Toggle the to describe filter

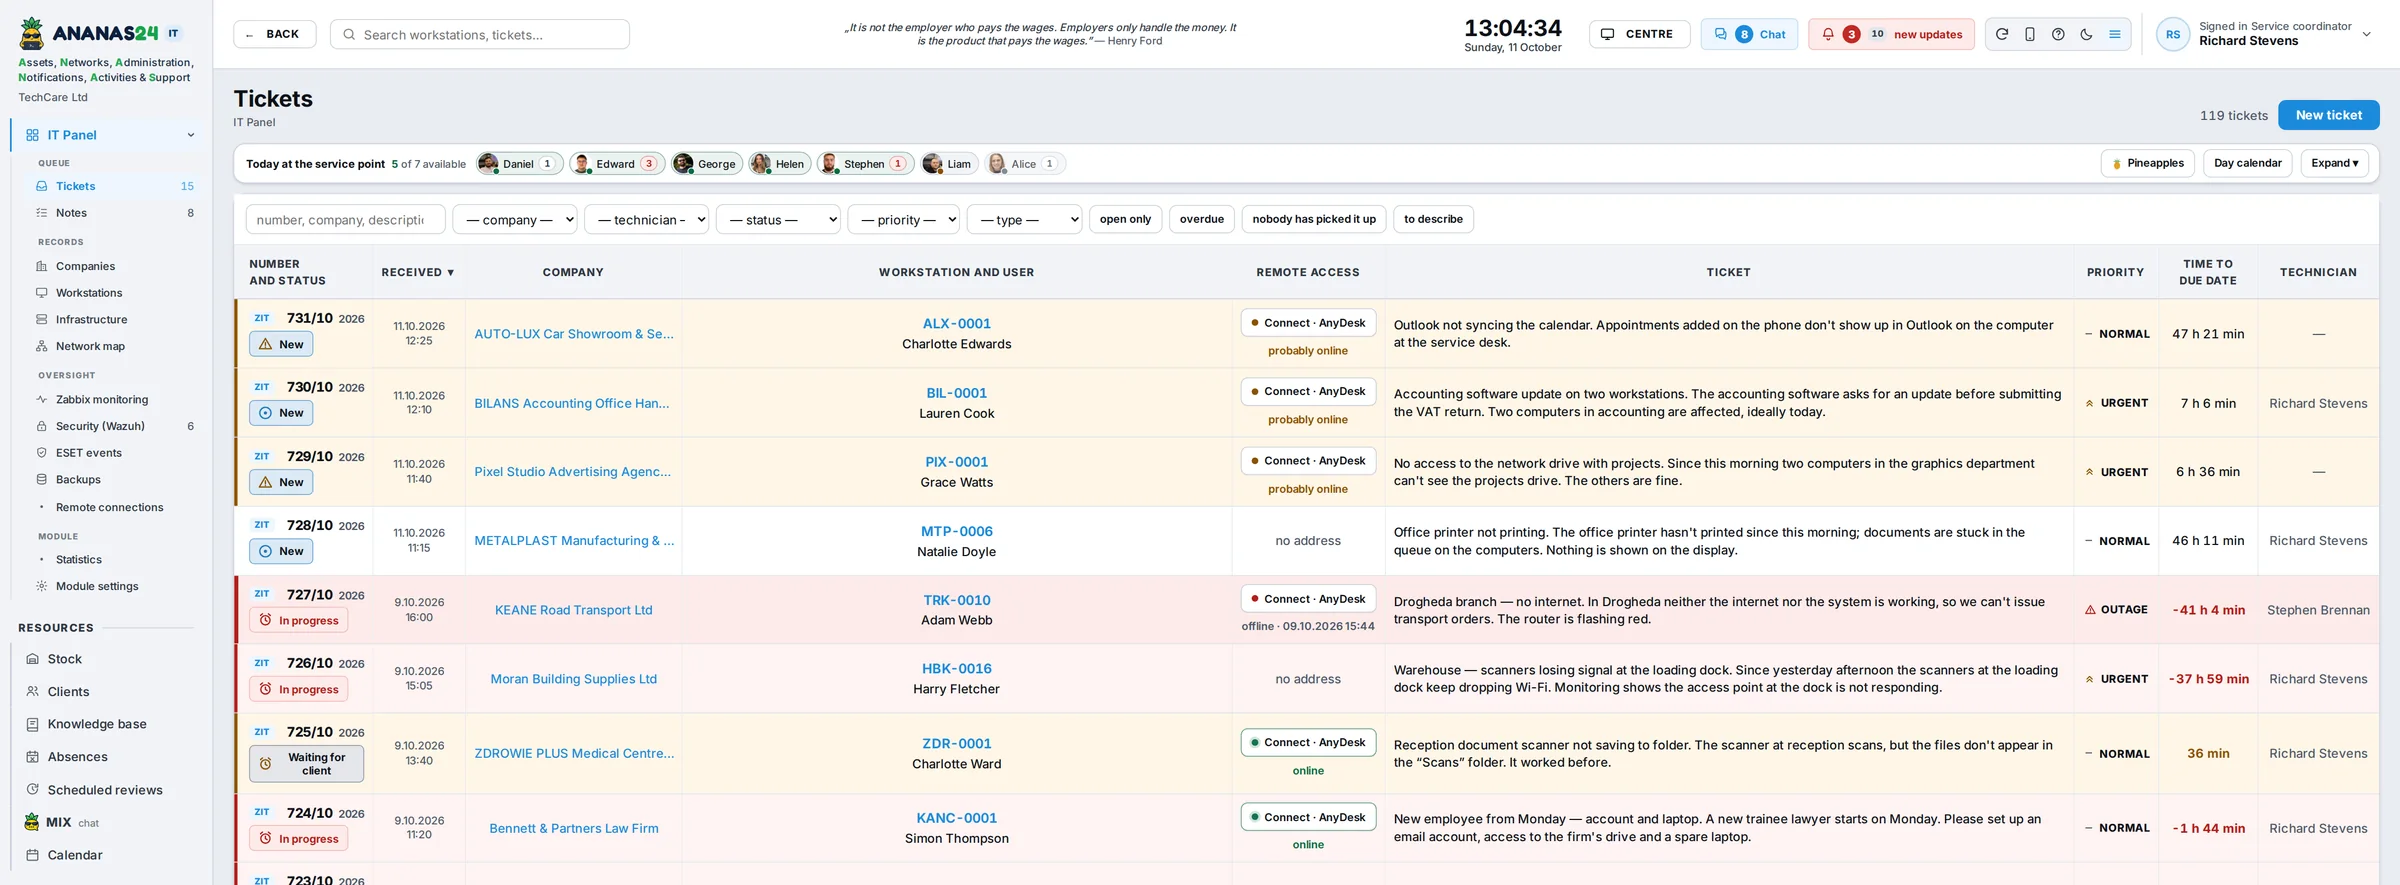[1433, 219]
